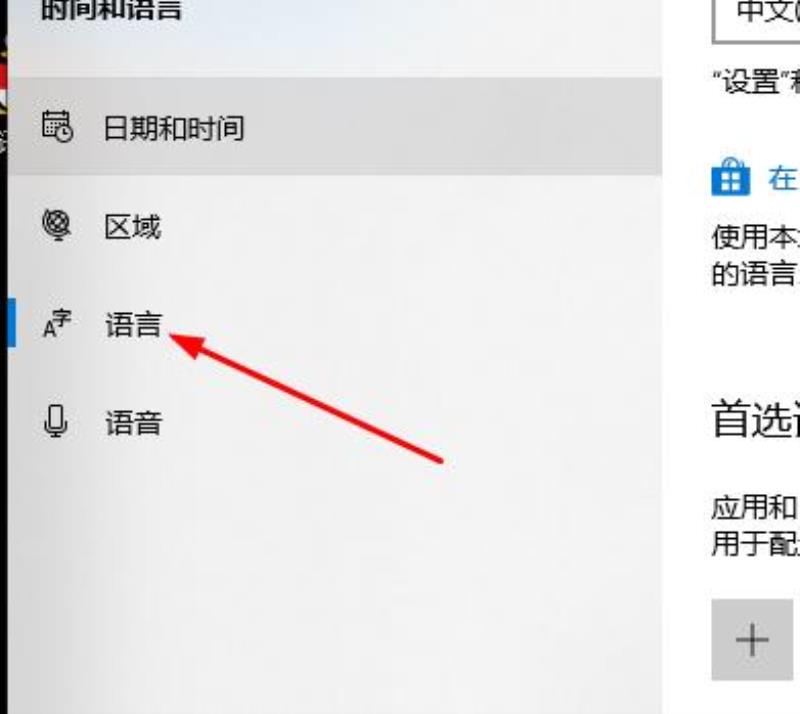Go to the 区域 settings section
This screenshot has width=800, height=714.
[133, 227]
